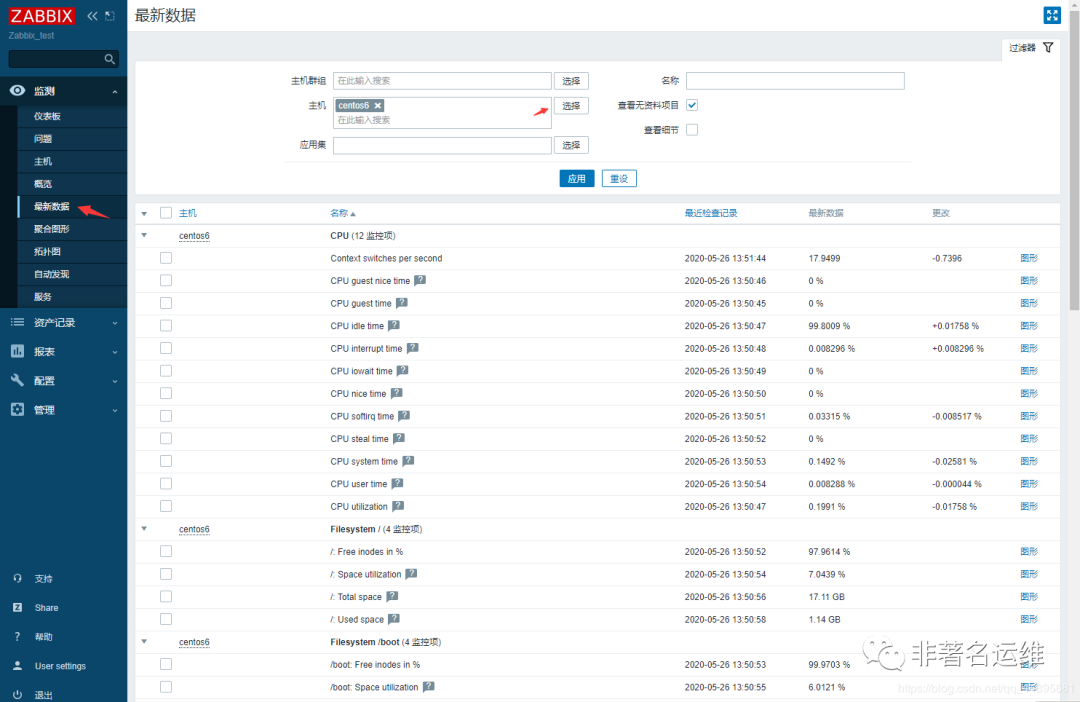Click the 重设 reset button
This screenshot has height=702, width=1080.
coord(619,178)
